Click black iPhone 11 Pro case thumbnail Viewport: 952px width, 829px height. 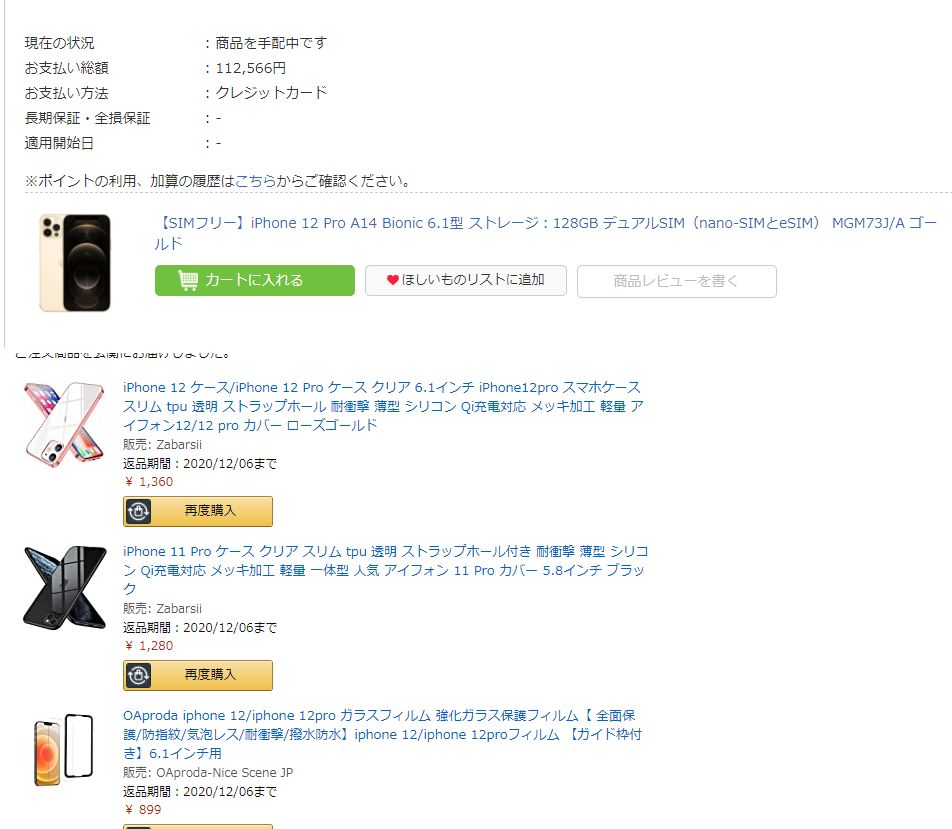point(64,588)
